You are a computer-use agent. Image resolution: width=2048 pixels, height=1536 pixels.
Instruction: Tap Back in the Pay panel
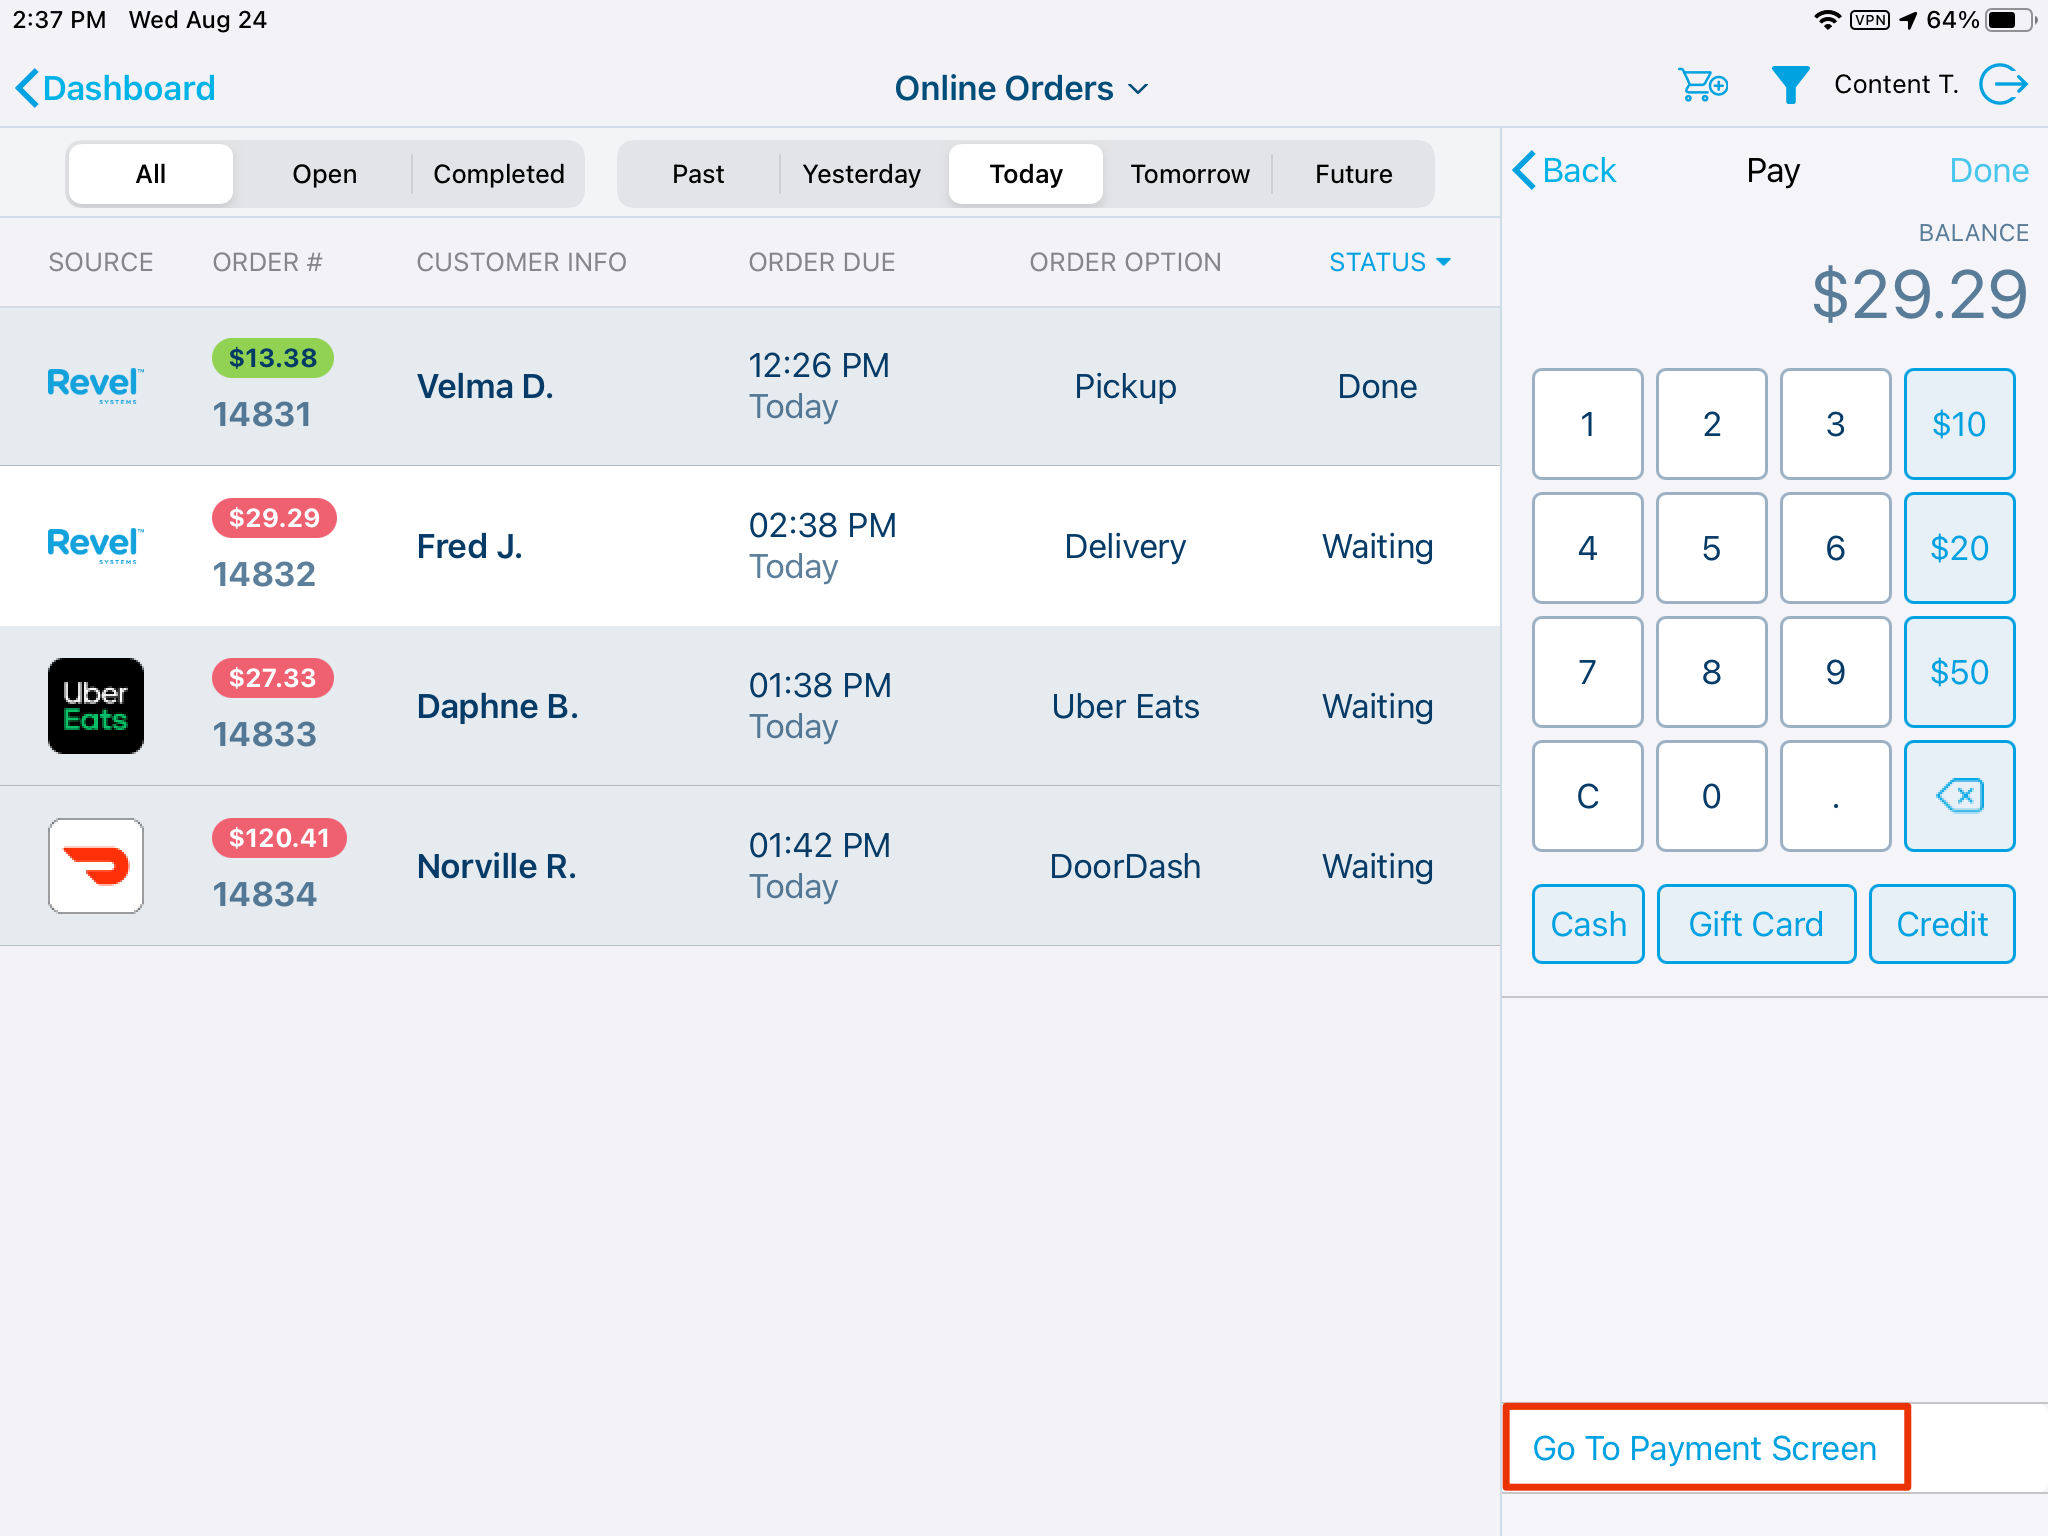coord(1564,170)
